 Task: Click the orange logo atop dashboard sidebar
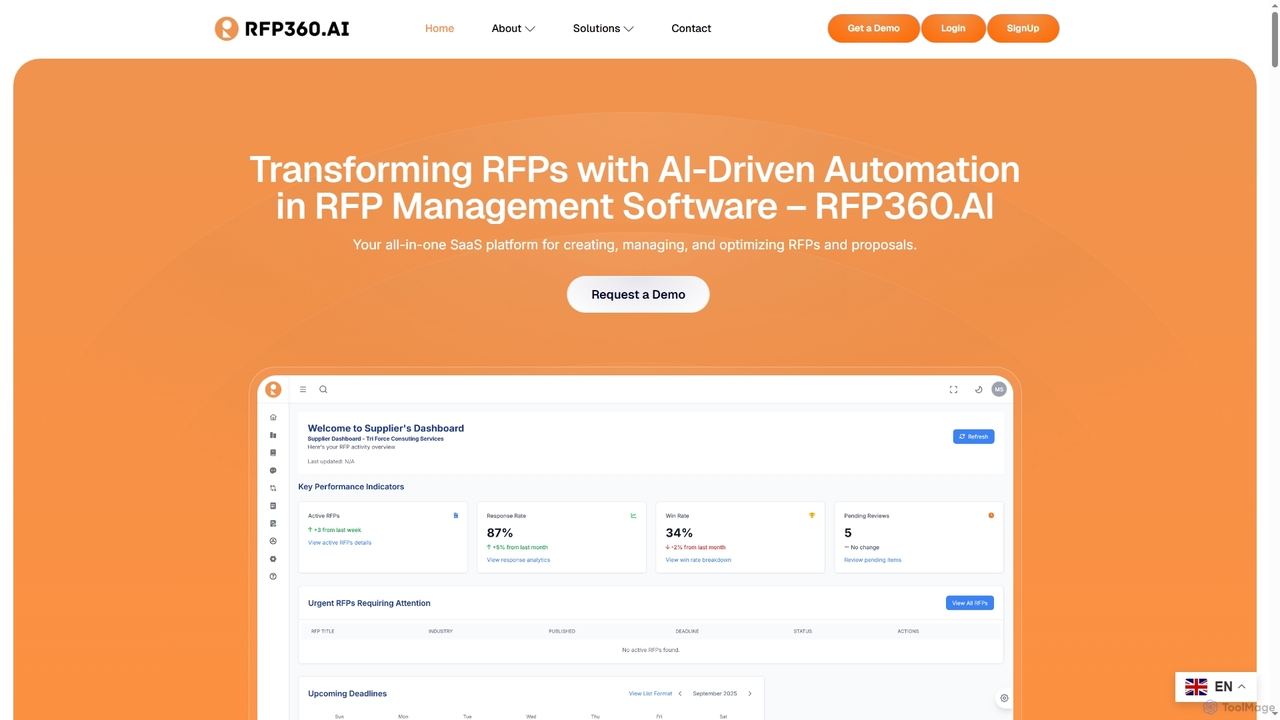click(273, 390)
